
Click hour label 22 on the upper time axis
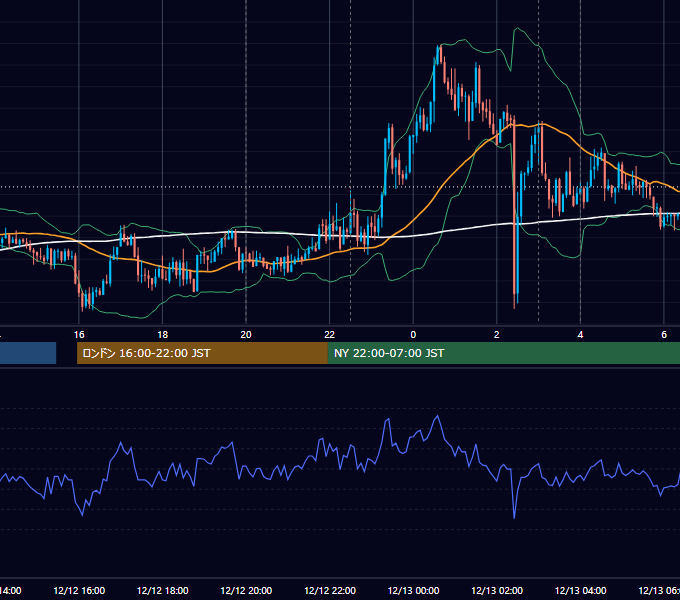point(330,335)
